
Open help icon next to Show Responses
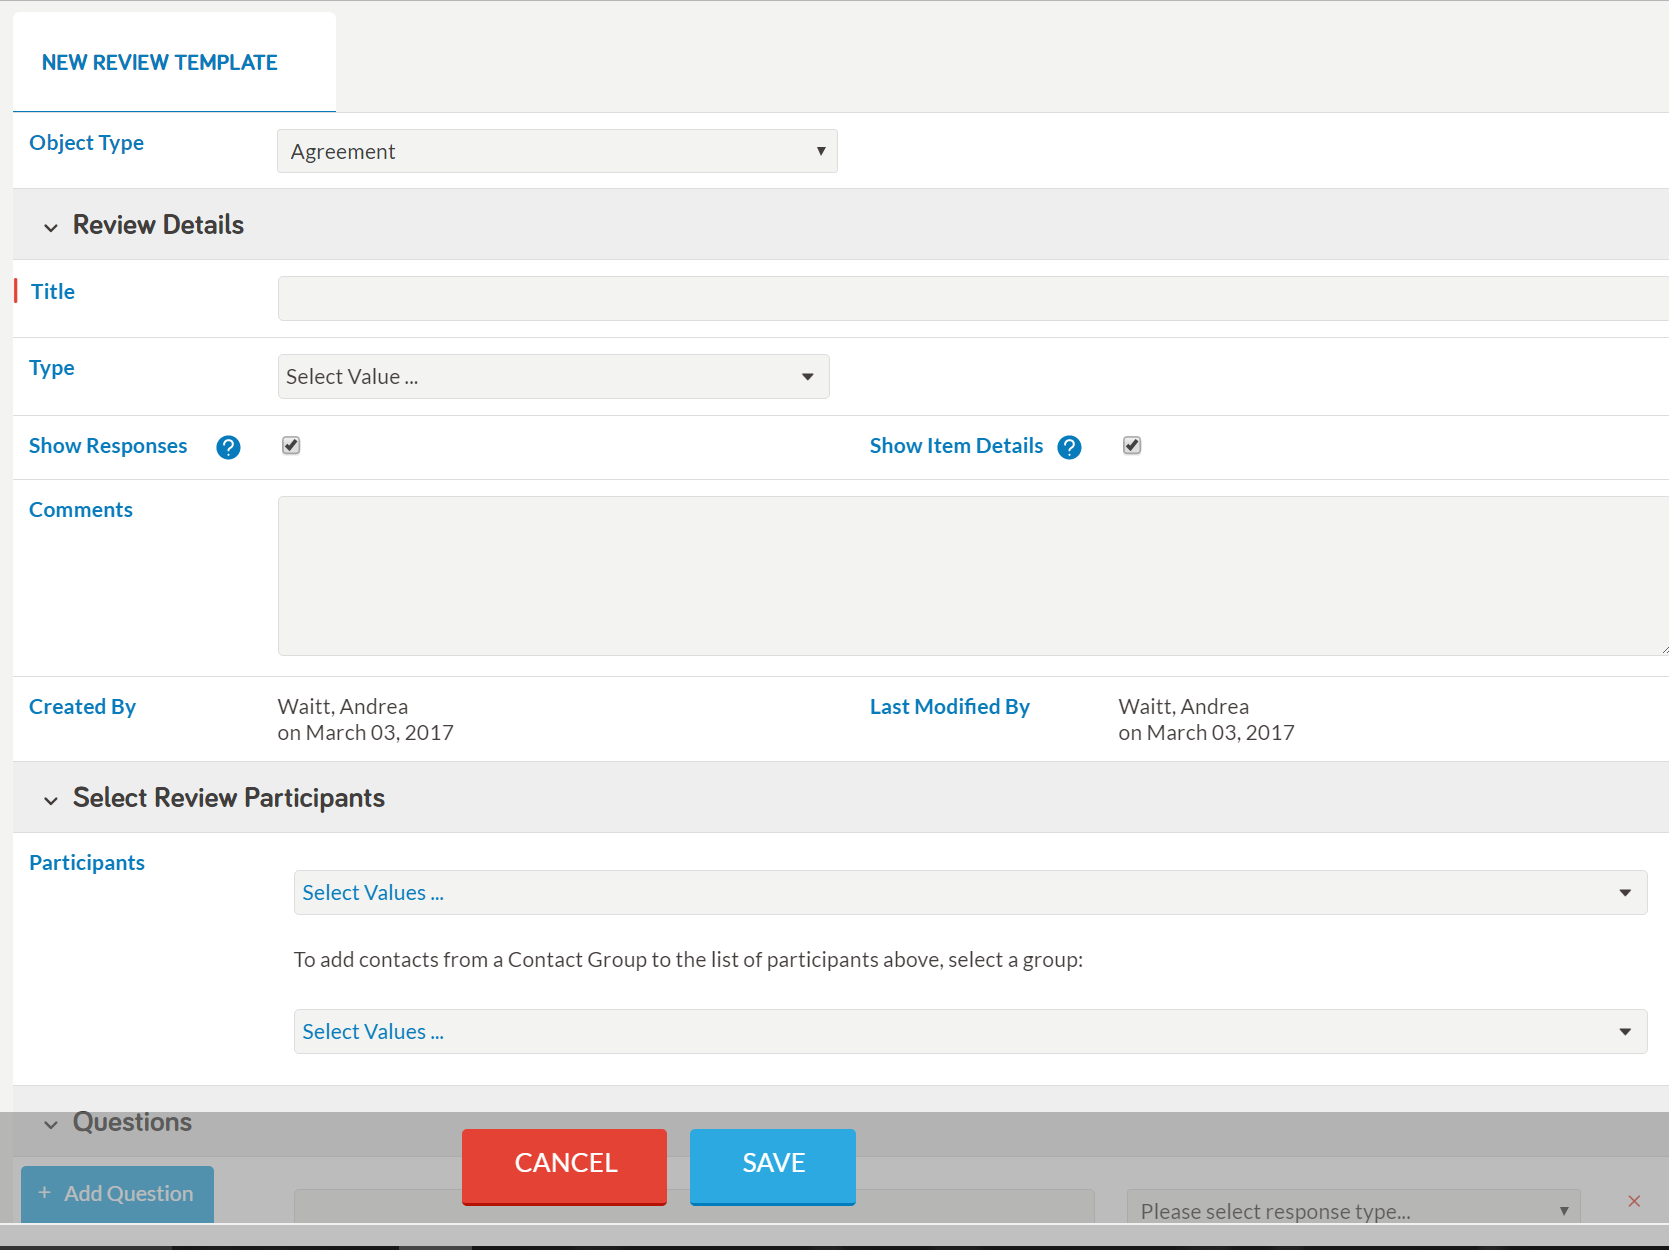pos(228,447)
